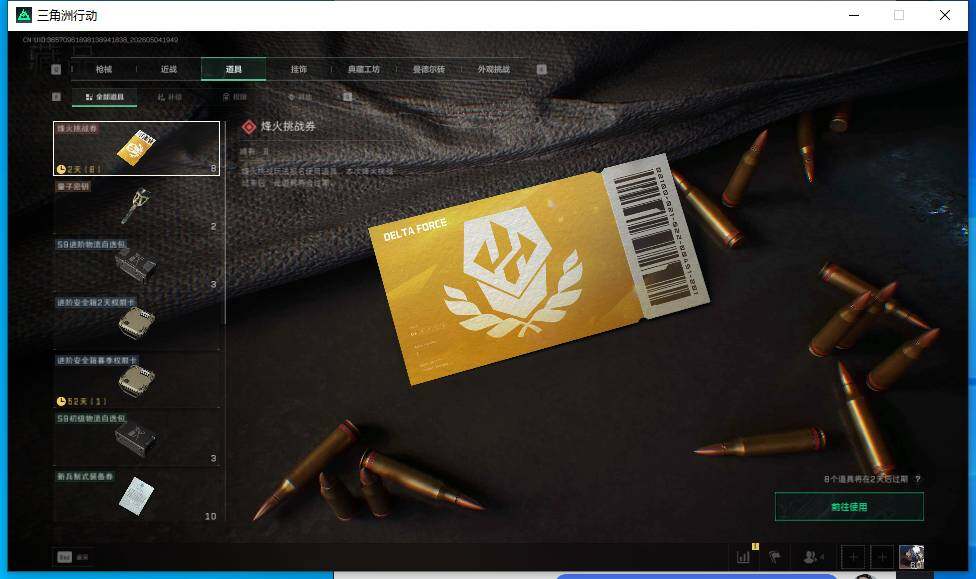This screenshot has width=976, height=579.
Task: Select the 烽火挑战券 ticket item card
Action: [136, 148]
